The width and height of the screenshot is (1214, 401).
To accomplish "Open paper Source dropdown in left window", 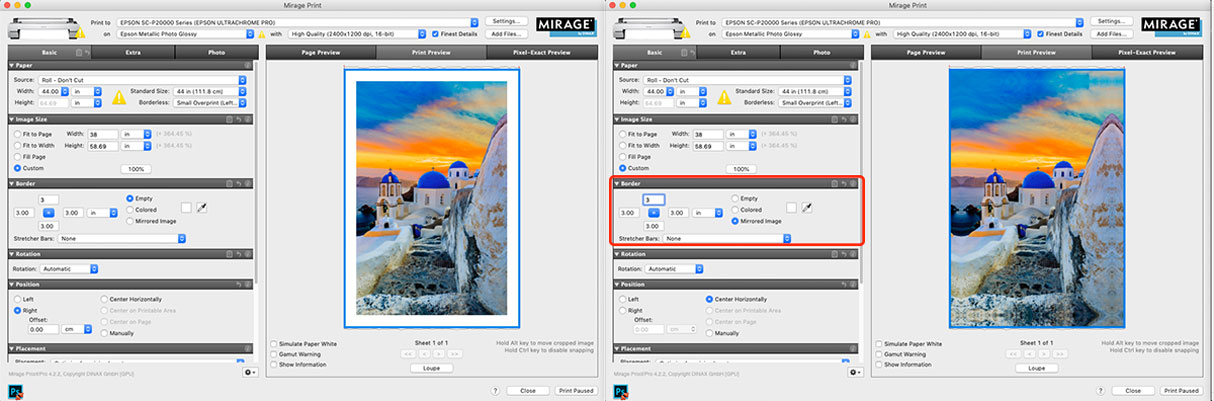I will click(144, 80).
